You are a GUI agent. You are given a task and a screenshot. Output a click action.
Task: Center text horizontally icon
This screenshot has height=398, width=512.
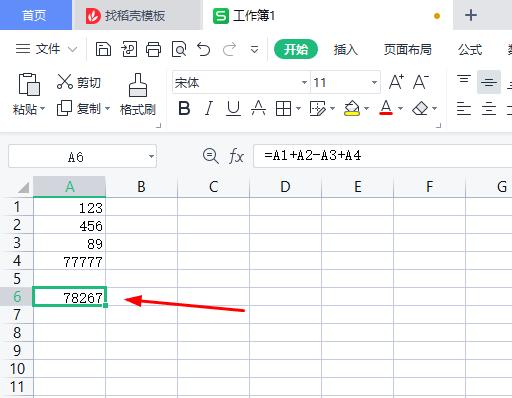(x=489, y=109)
